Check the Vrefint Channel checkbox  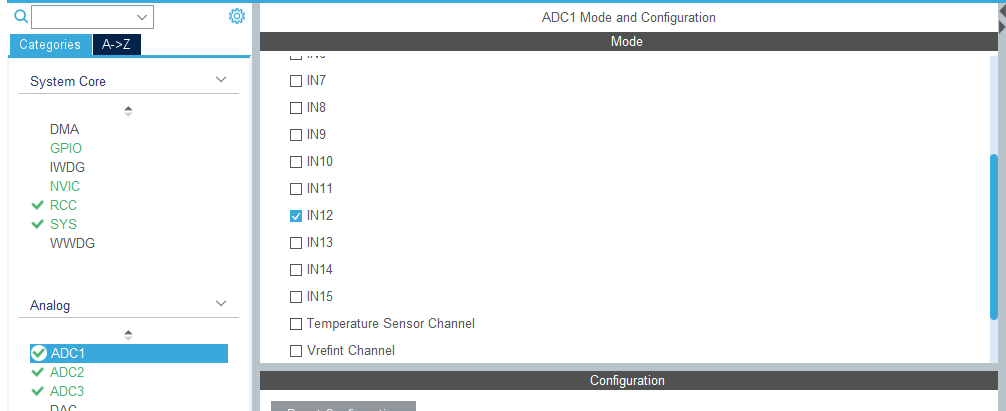click(x=295, y=351)
